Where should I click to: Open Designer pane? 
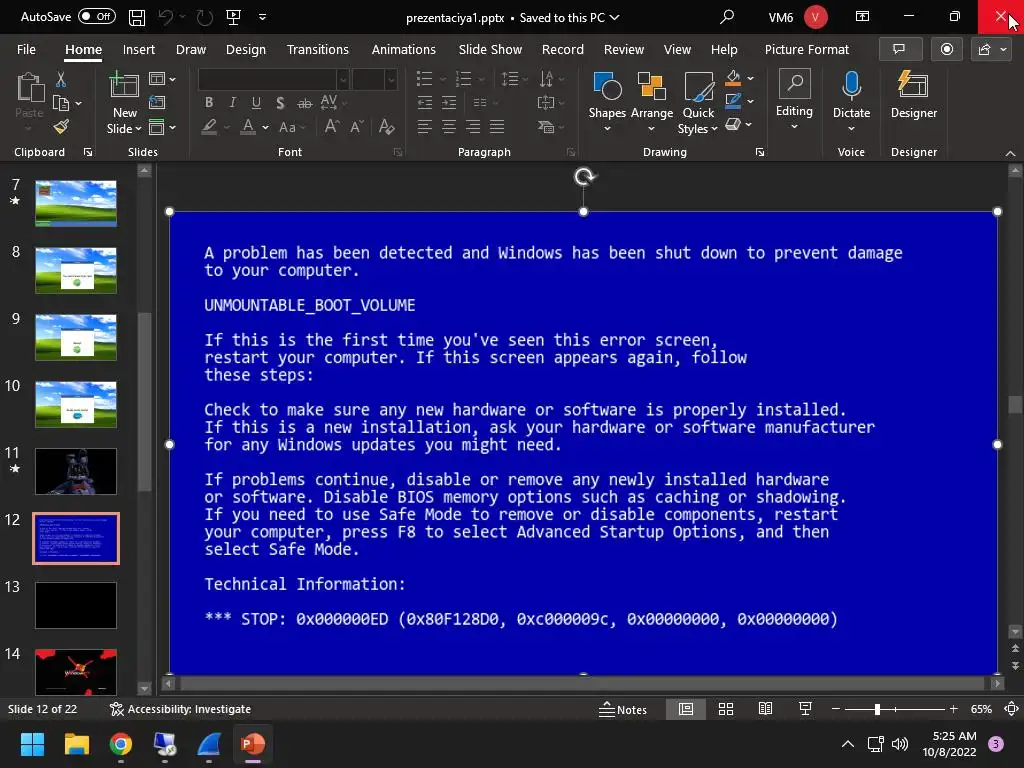pos(914,95)
